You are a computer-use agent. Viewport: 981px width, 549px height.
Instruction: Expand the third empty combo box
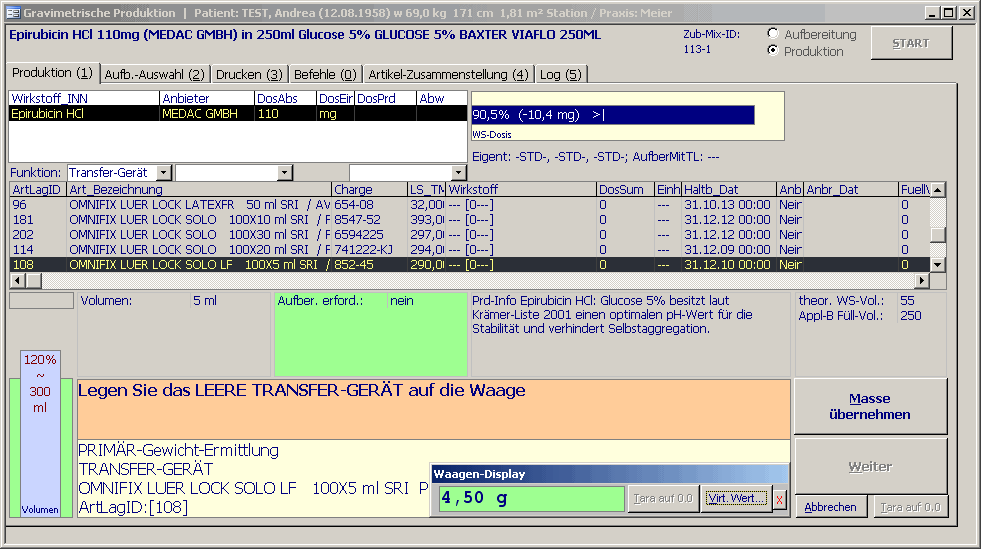pos(459,173)
